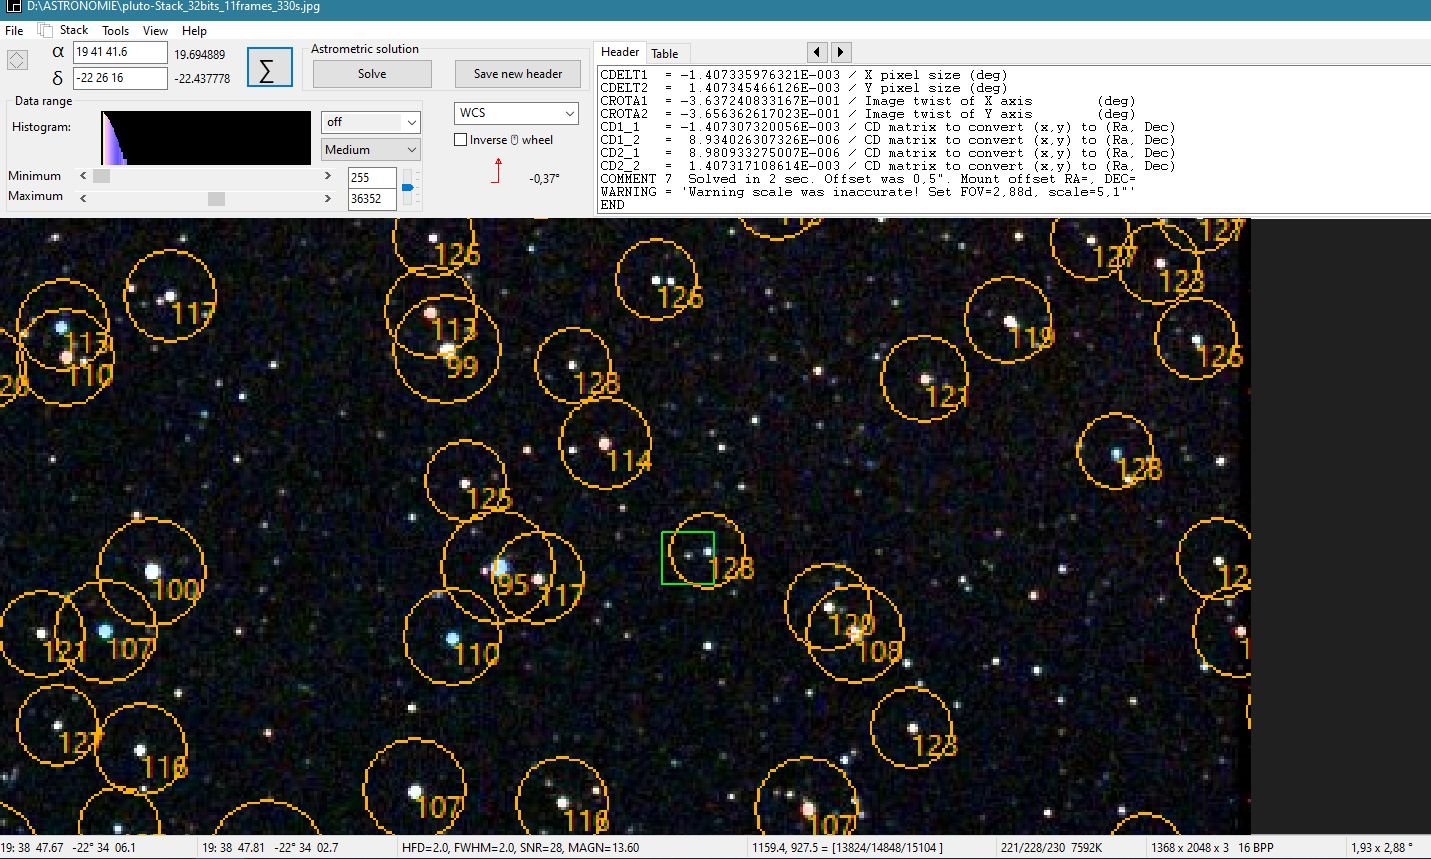The width and height of the screenshot is (1431, 859).
Task: Click the Minimum slider thumb
Action: pyautogui.click(x=101, y=176)
